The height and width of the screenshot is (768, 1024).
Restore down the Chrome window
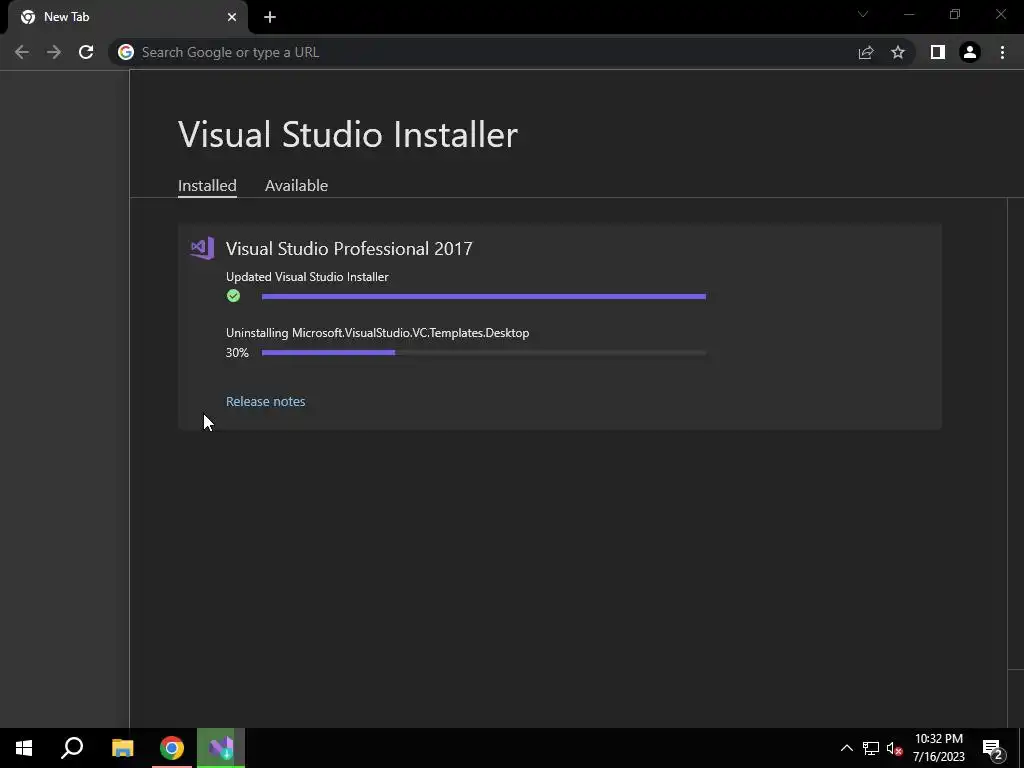coord(955,14)
